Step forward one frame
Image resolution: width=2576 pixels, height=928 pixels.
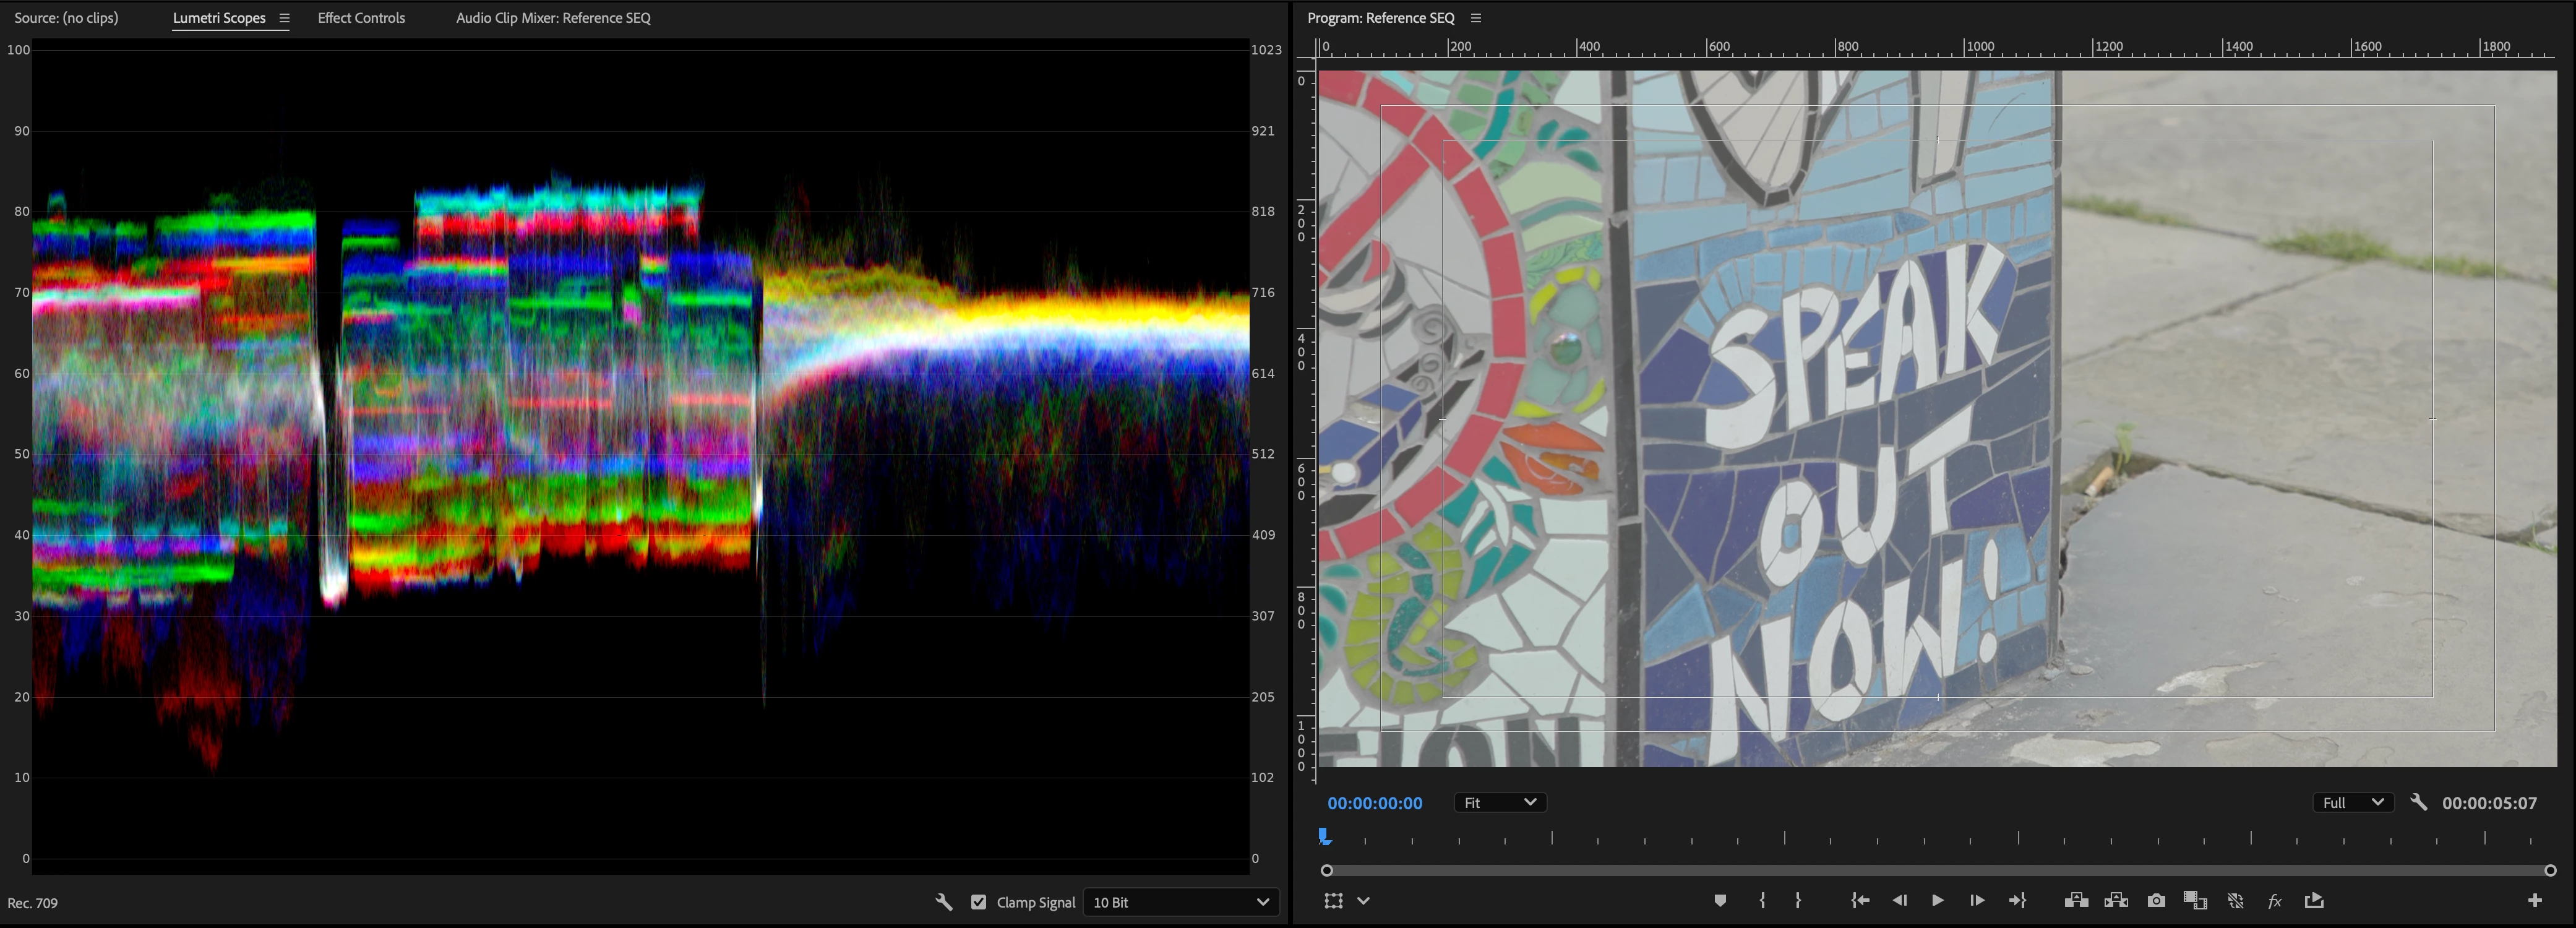pos(1977,901)
